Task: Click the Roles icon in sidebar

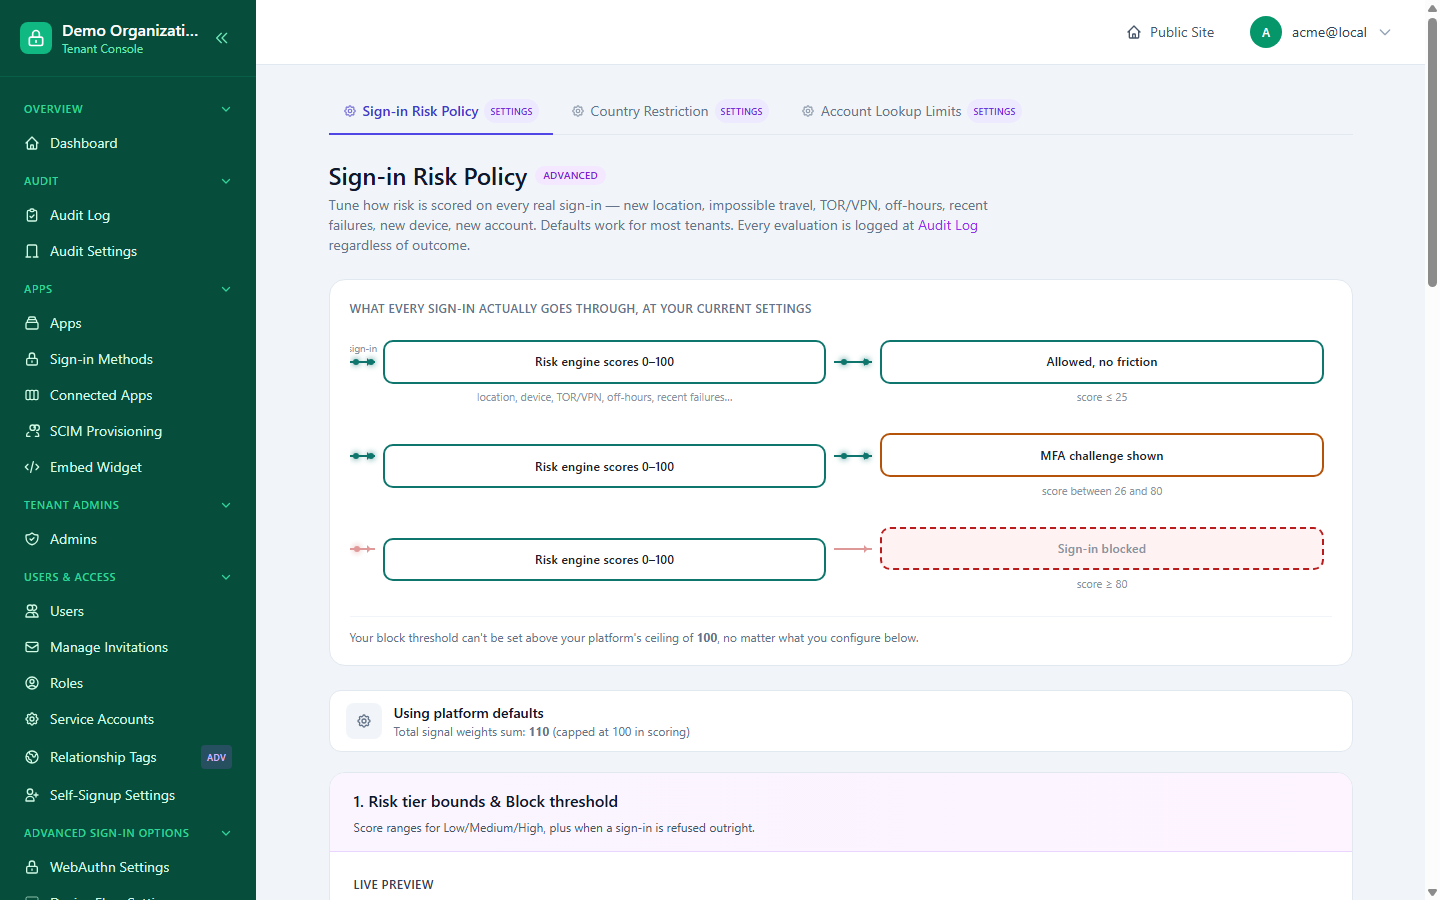Action: (32, 683)
